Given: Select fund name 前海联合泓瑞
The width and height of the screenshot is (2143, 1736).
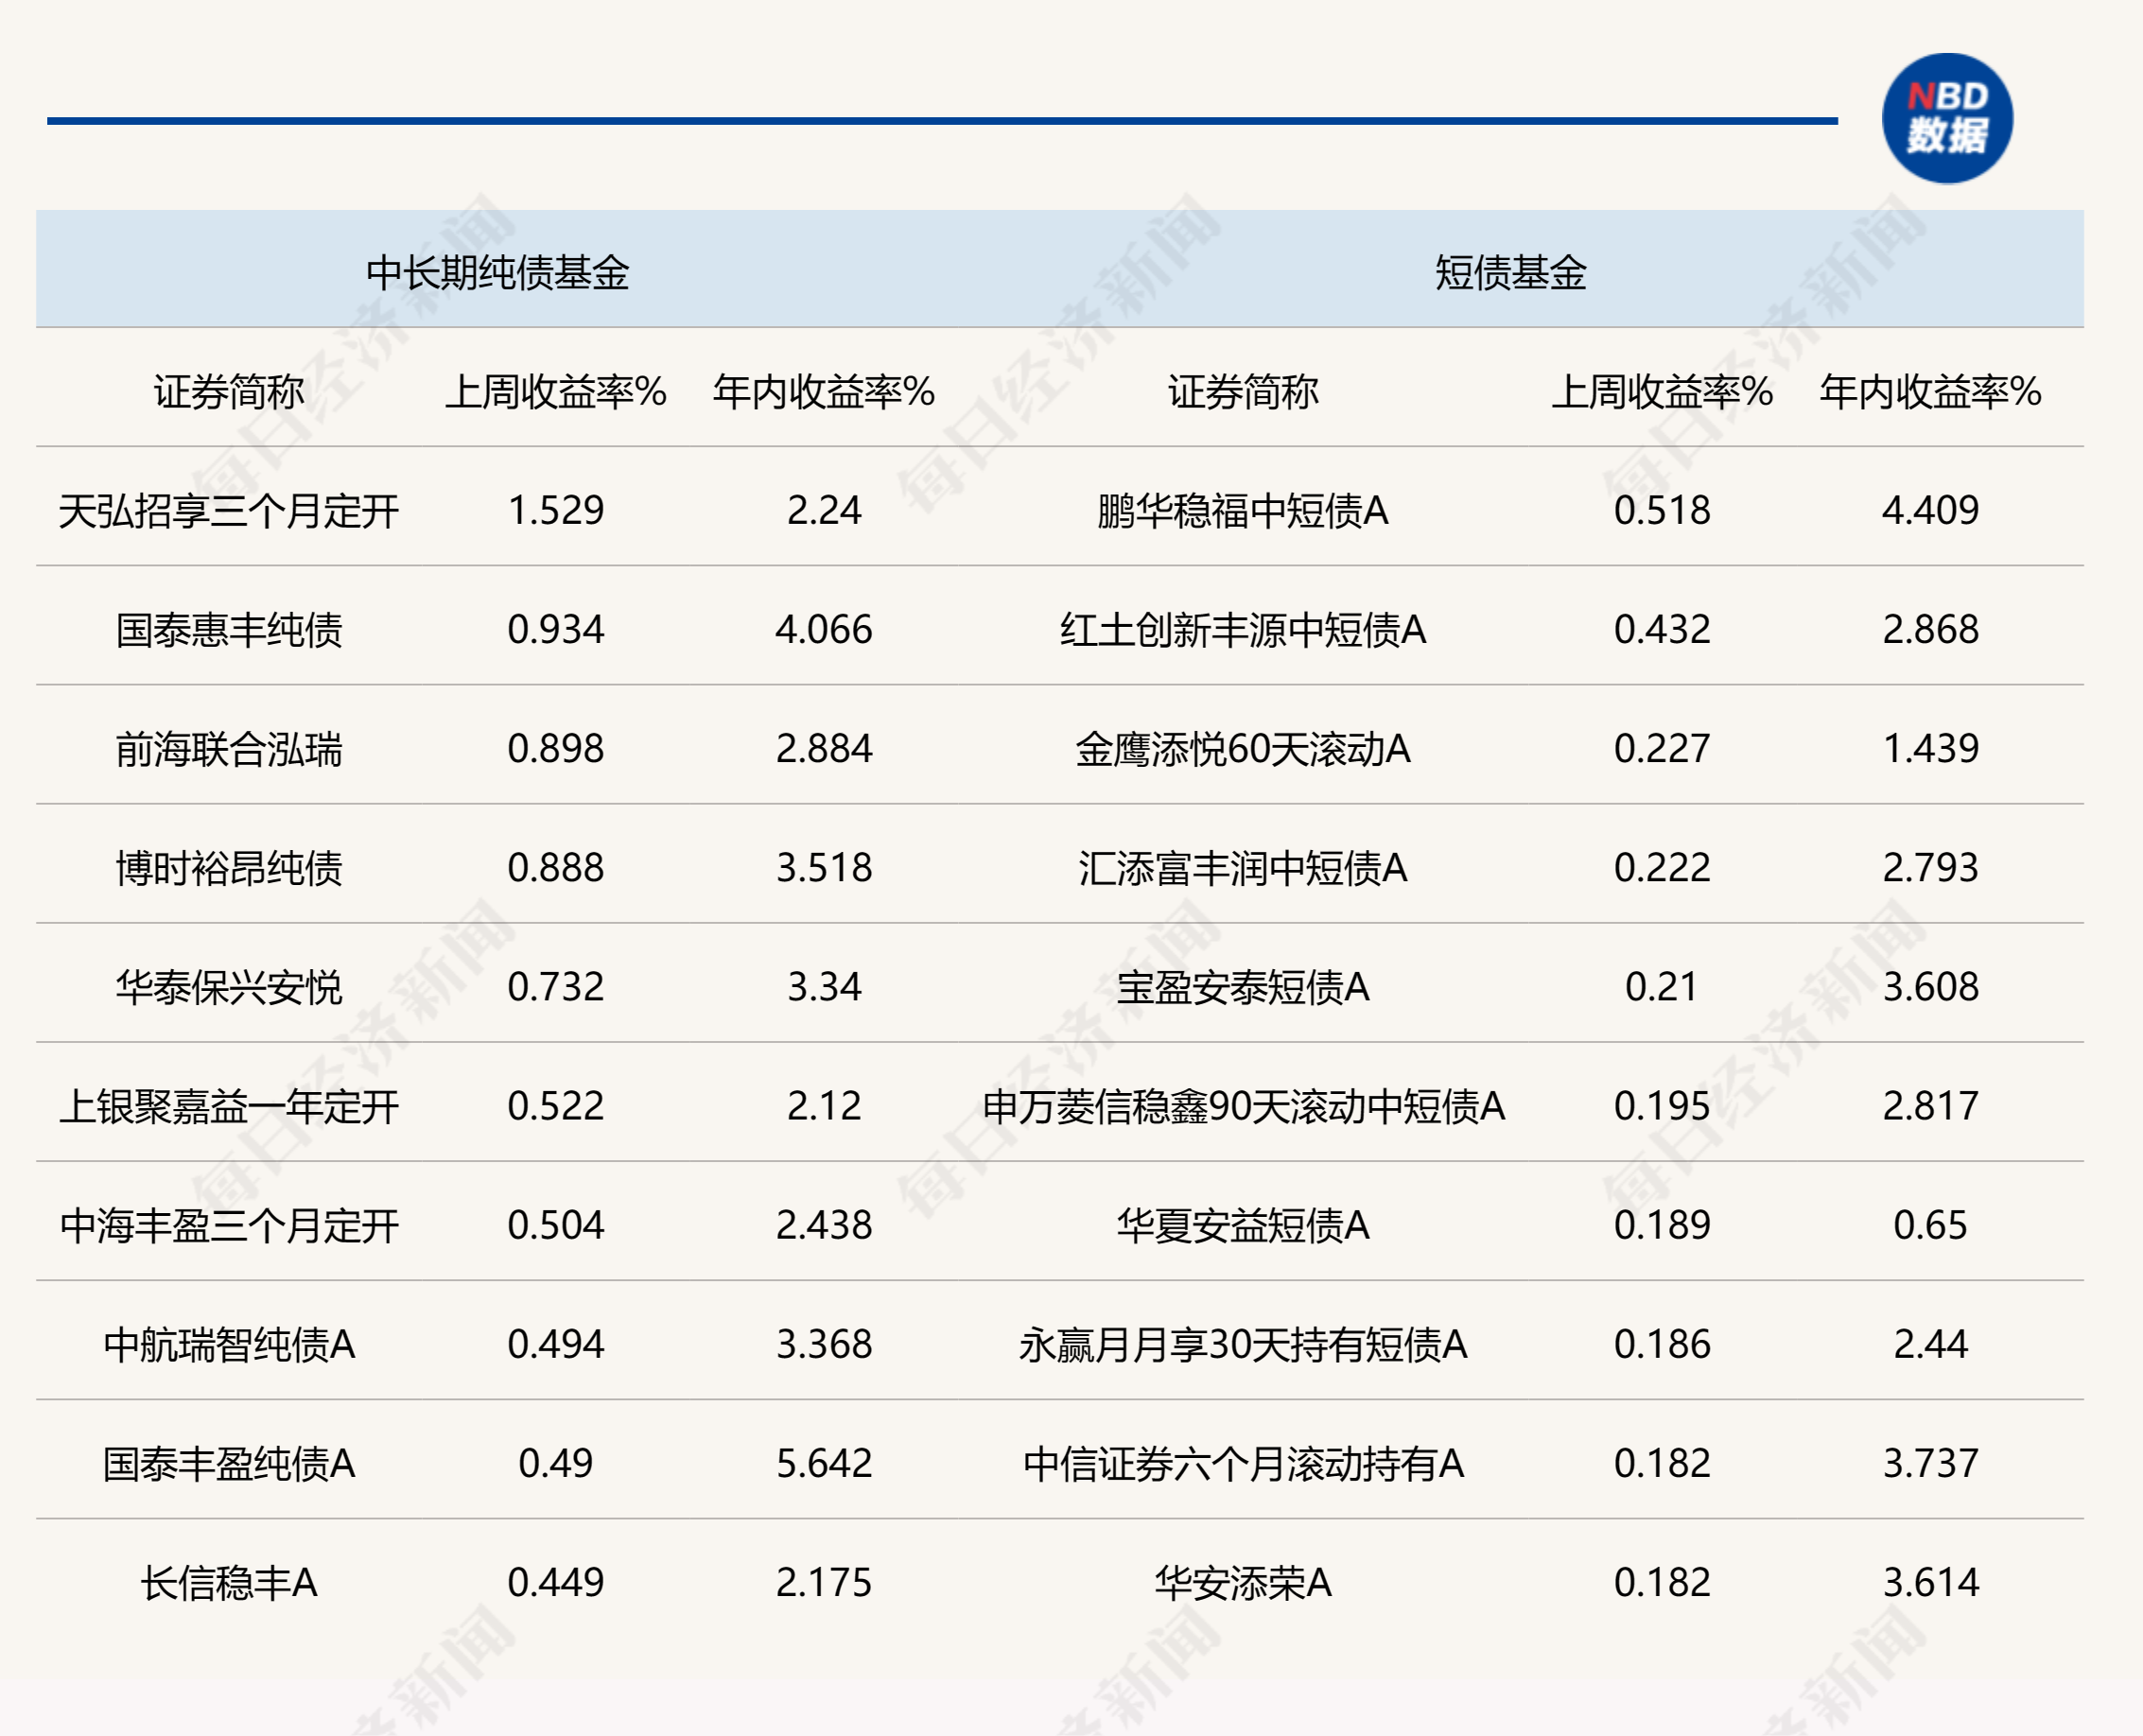Looking at the screenshot, I should (228, 748).
